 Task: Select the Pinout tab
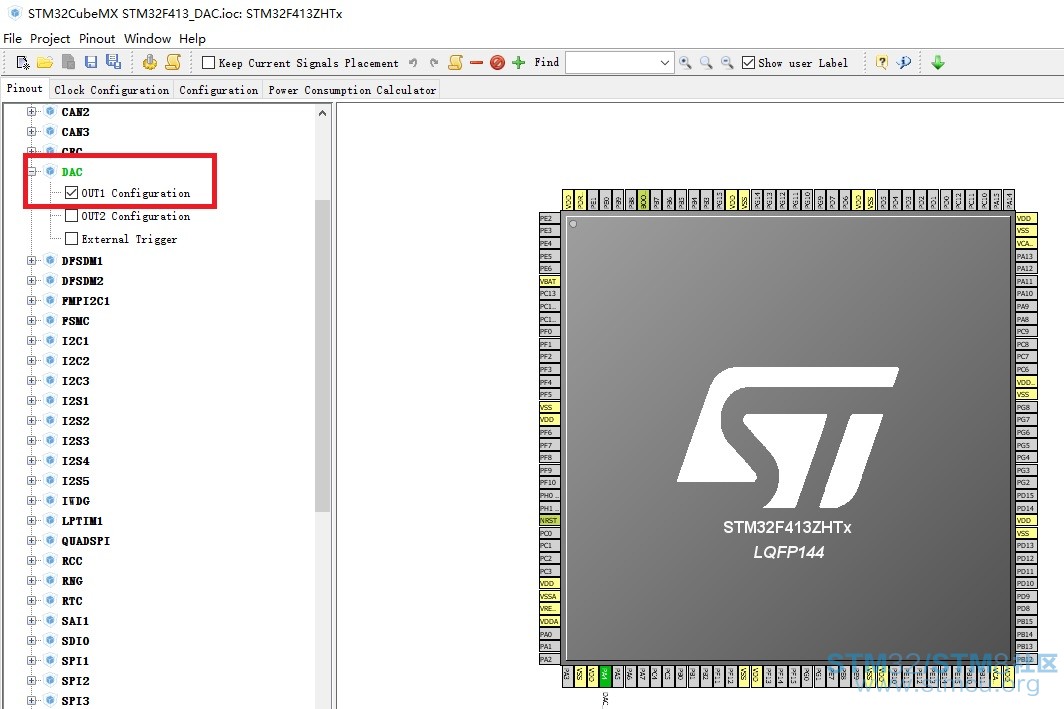click(x=24, y=88)
